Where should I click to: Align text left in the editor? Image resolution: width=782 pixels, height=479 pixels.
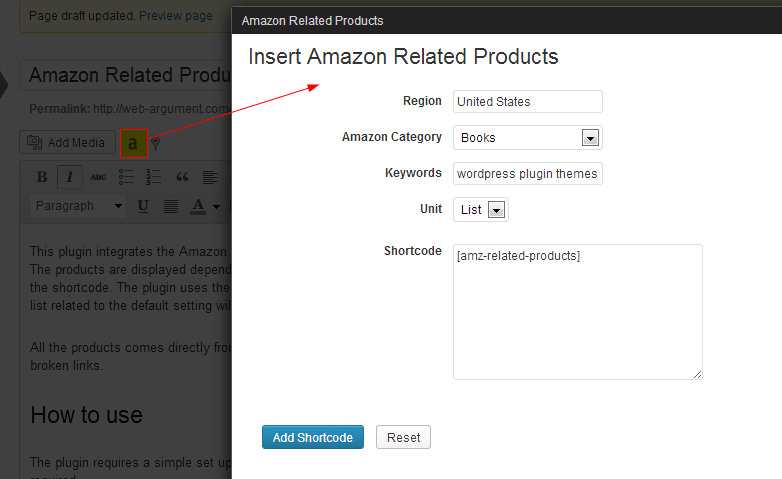210,177
